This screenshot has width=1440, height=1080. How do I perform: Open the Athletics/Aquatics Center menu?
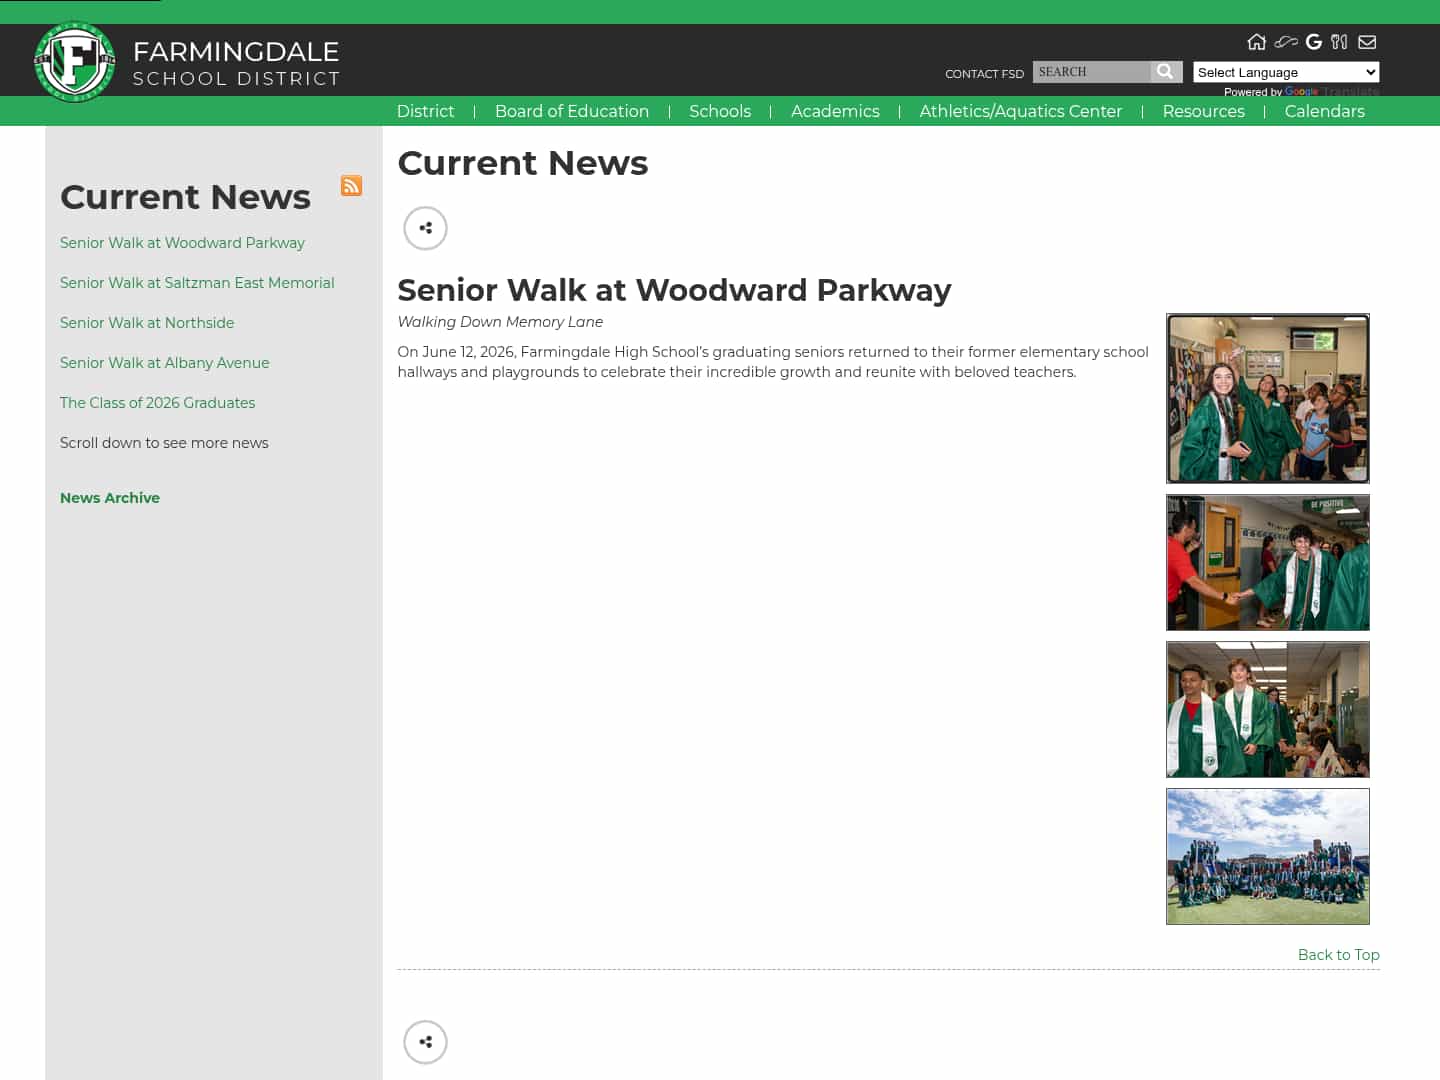pyautogui.click(x=1021, y=111)
